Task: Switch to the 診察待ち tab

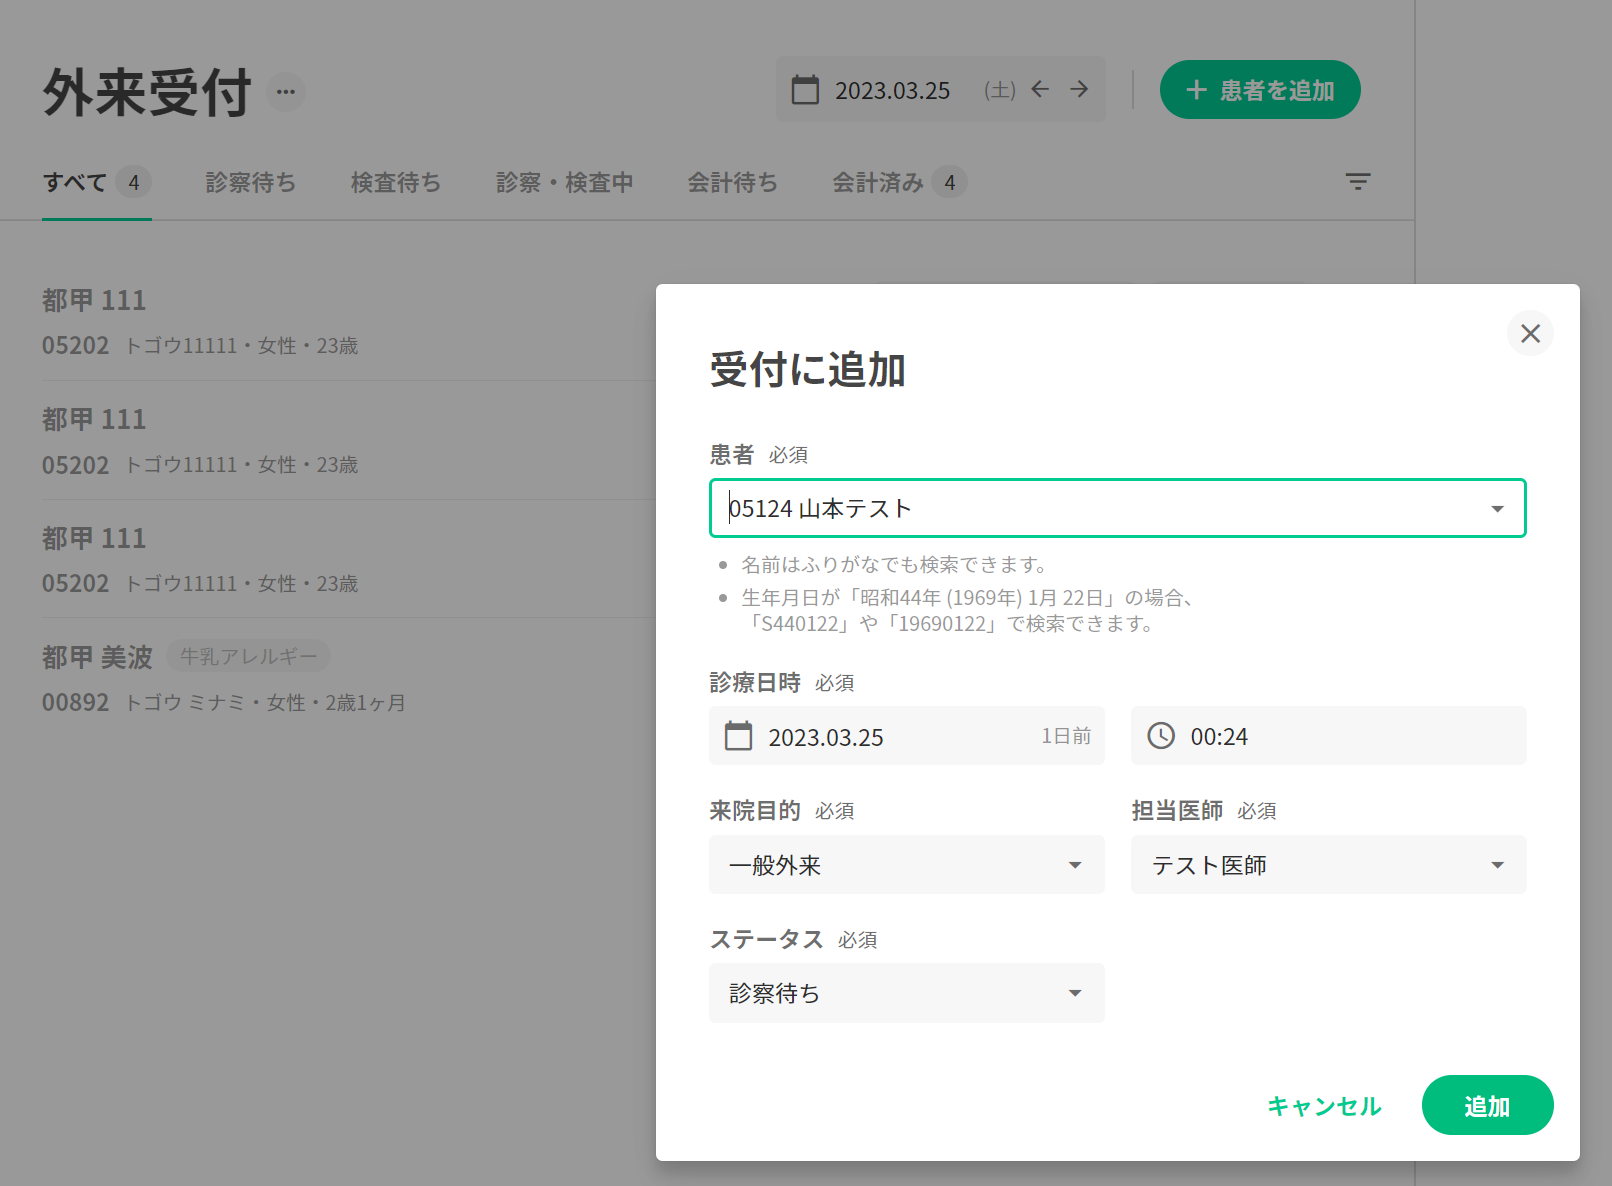Action: click(250, 183)
